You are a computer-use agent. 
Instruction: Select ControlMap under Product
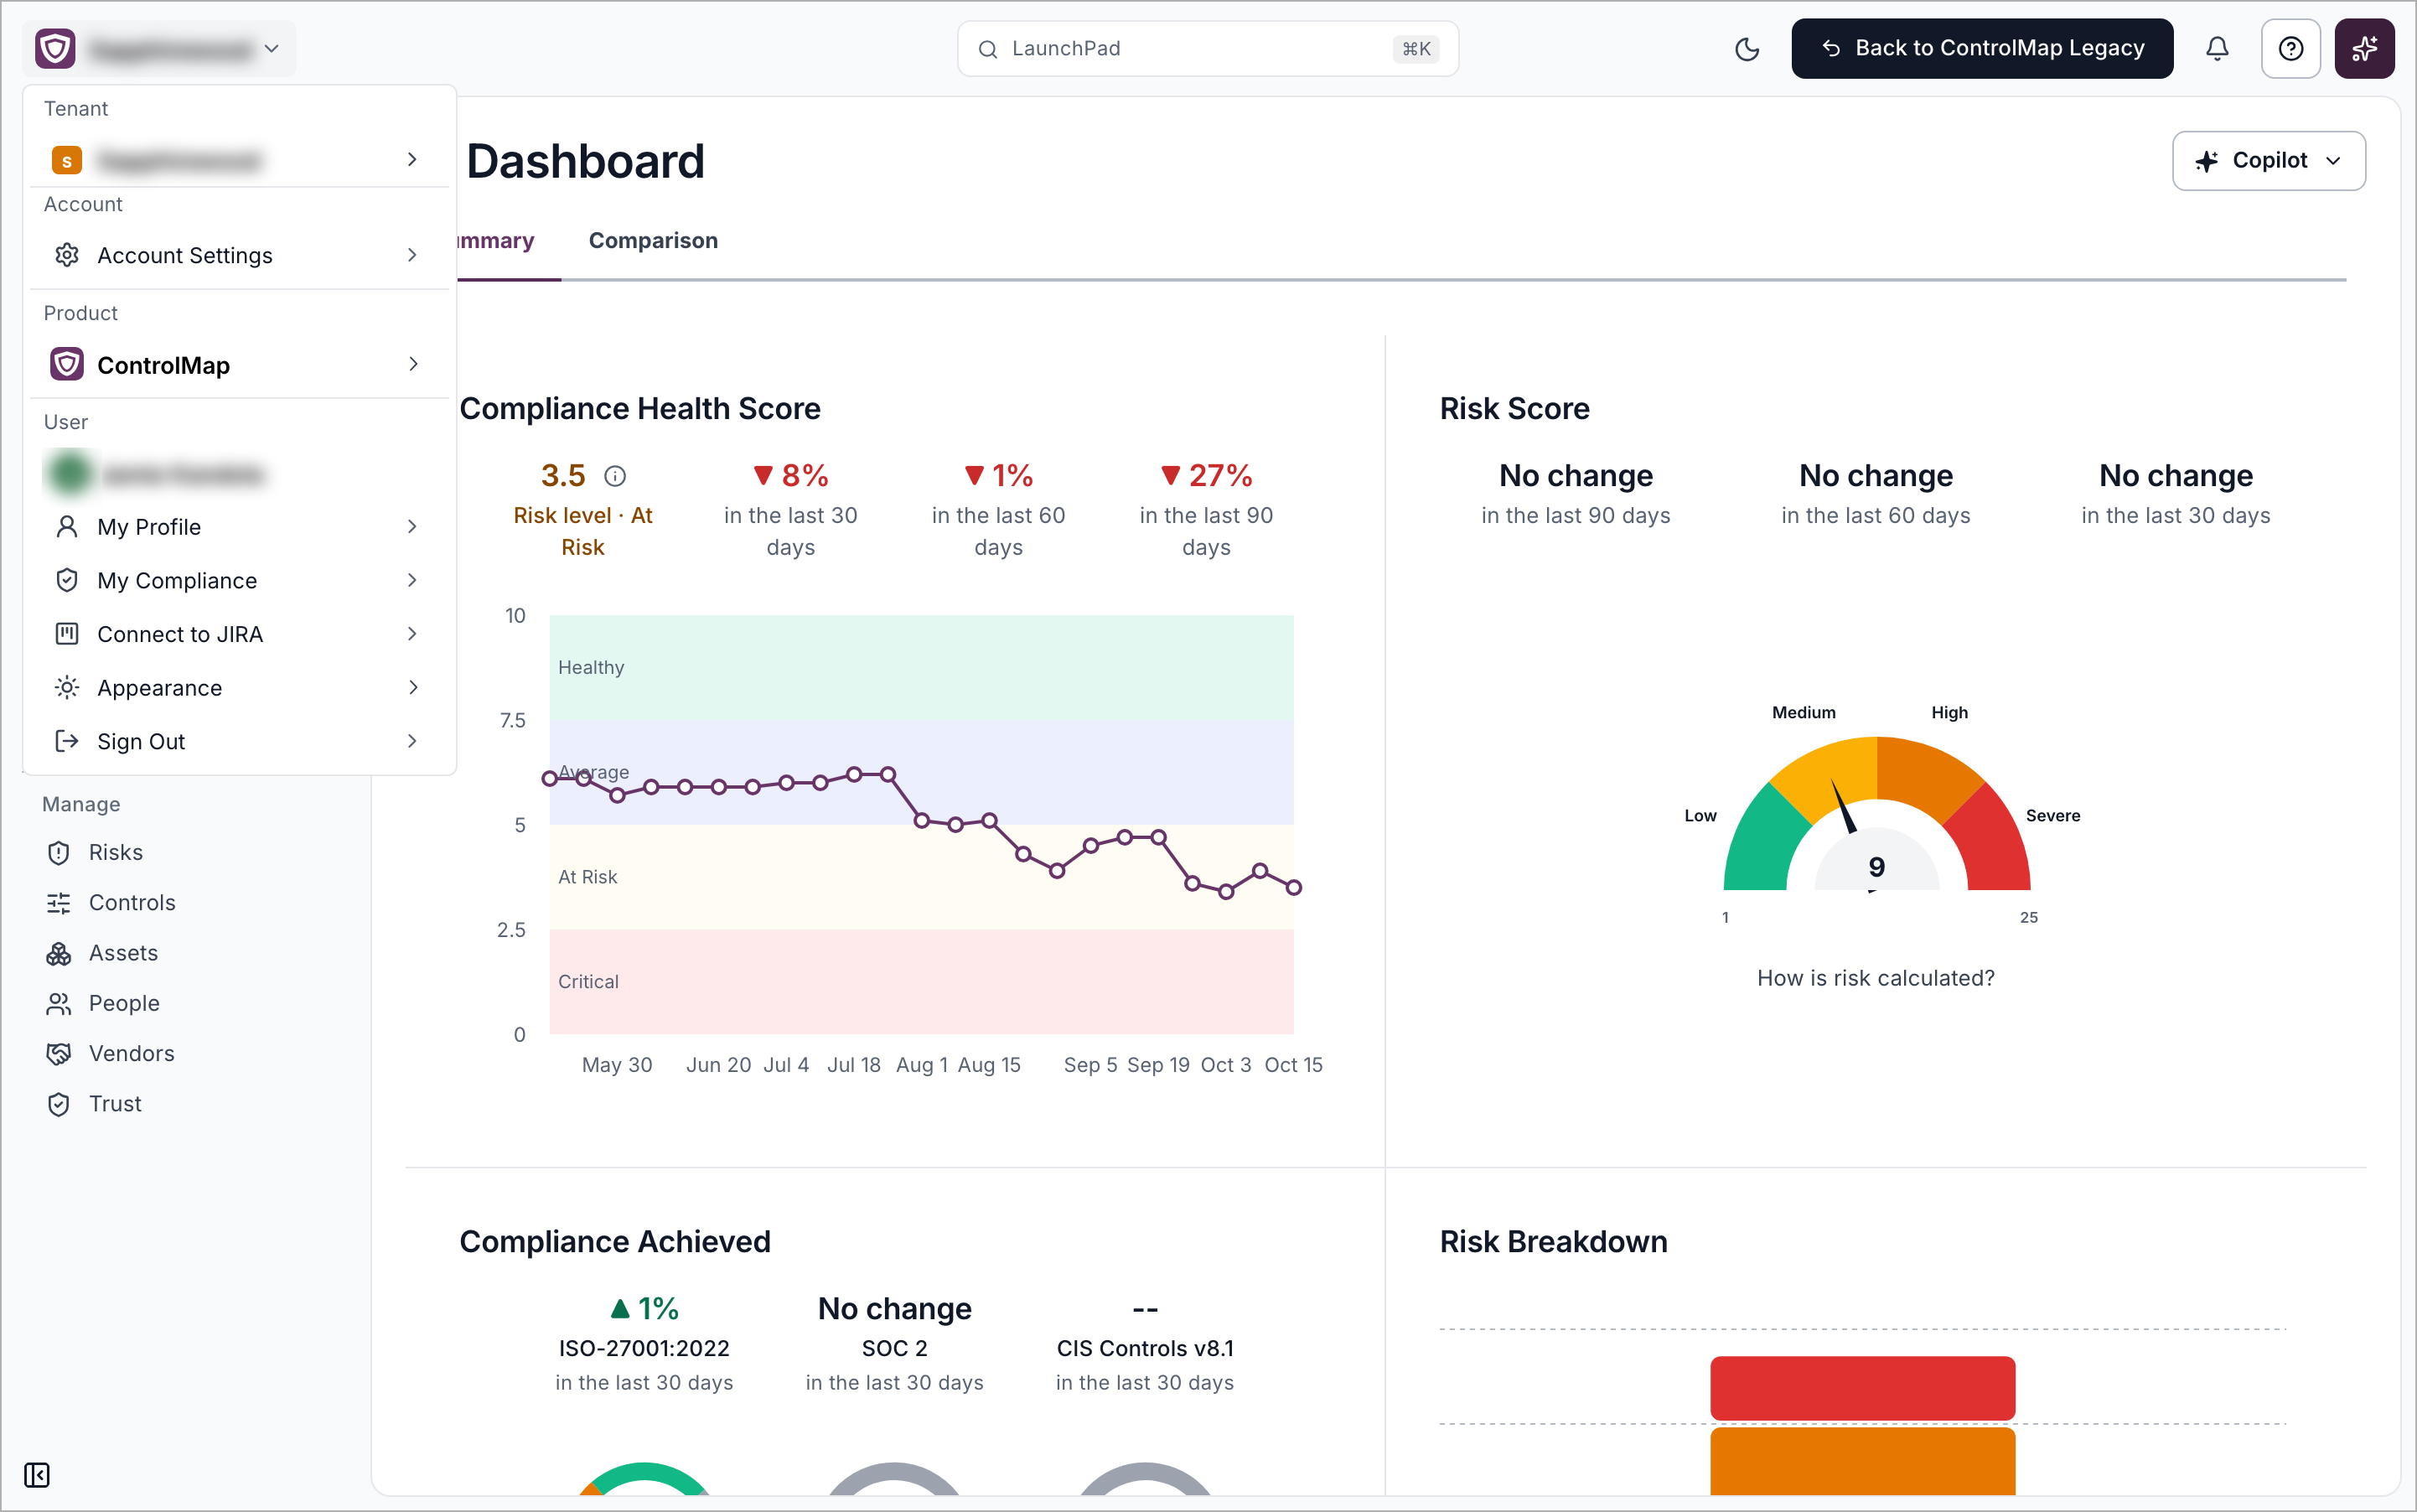[x=238, y=365]
